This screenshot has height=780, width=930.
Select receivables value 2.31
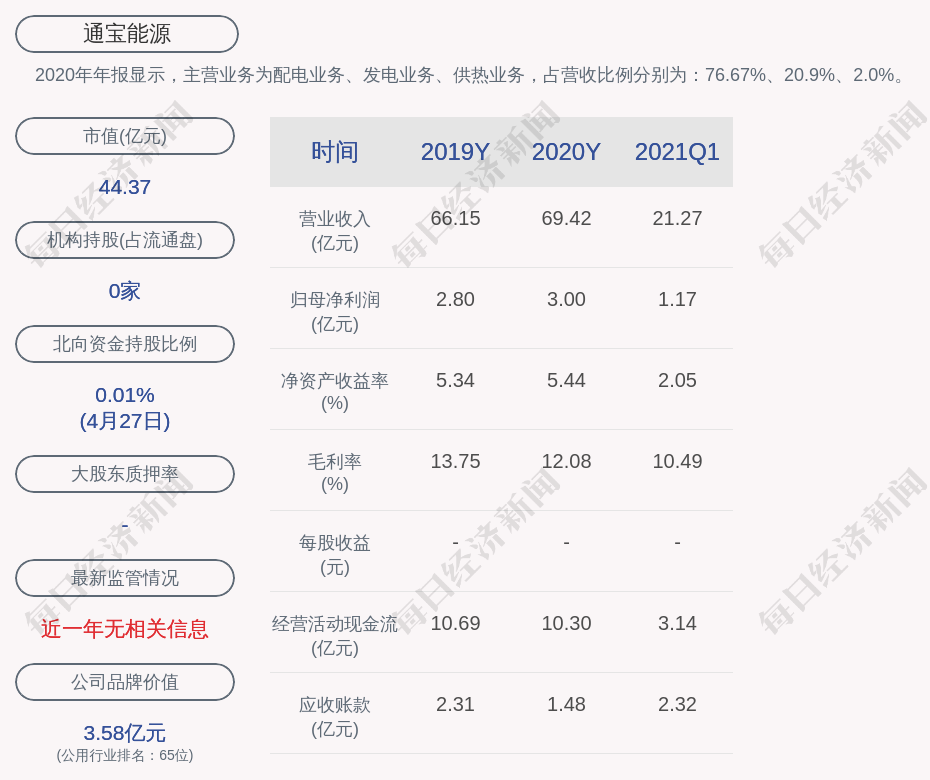[455, 705]
